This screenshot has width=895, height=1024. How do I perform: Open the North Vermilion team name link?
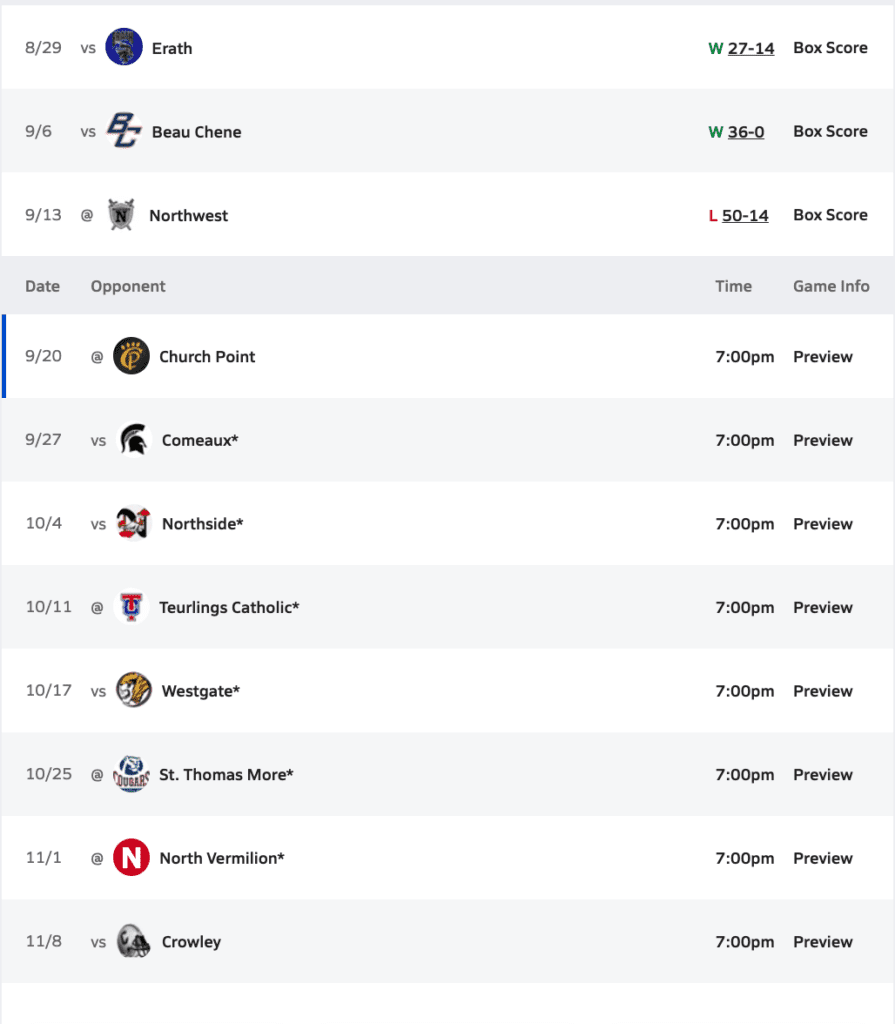click(222, 858)
